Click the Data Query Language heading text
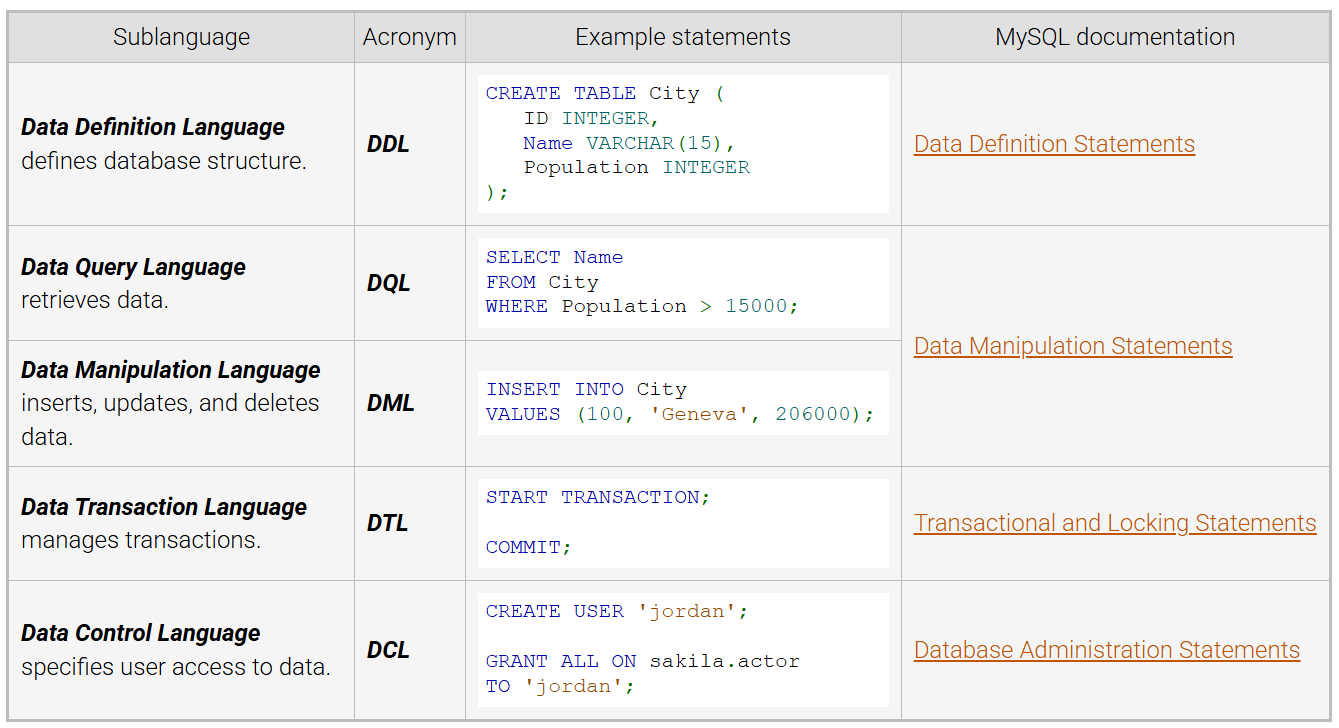Viewport: 1339px width, 728px height. tap(133, 267)
